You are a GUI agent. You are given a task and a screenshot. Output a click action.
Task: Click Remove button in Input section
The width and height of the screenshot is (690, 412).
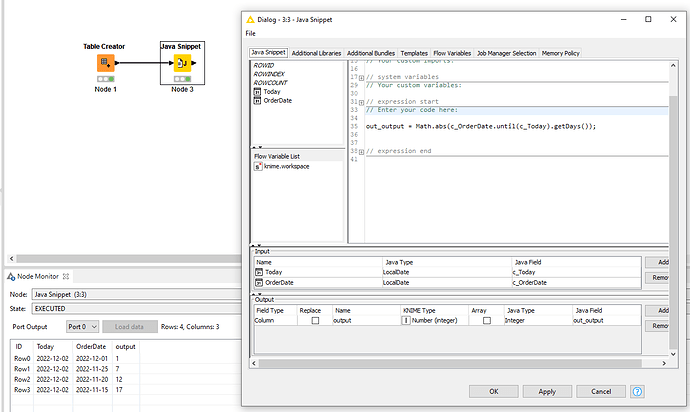pyautogui.click(x=657, y=277)
